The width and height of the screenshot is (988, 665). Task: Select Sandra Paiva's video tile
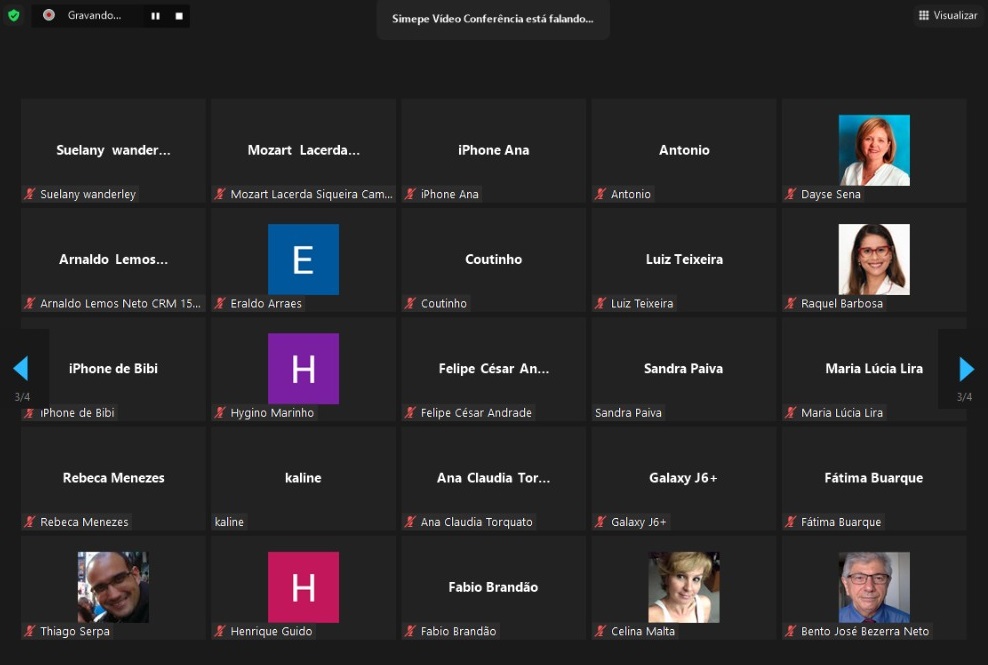click(684, 368)
